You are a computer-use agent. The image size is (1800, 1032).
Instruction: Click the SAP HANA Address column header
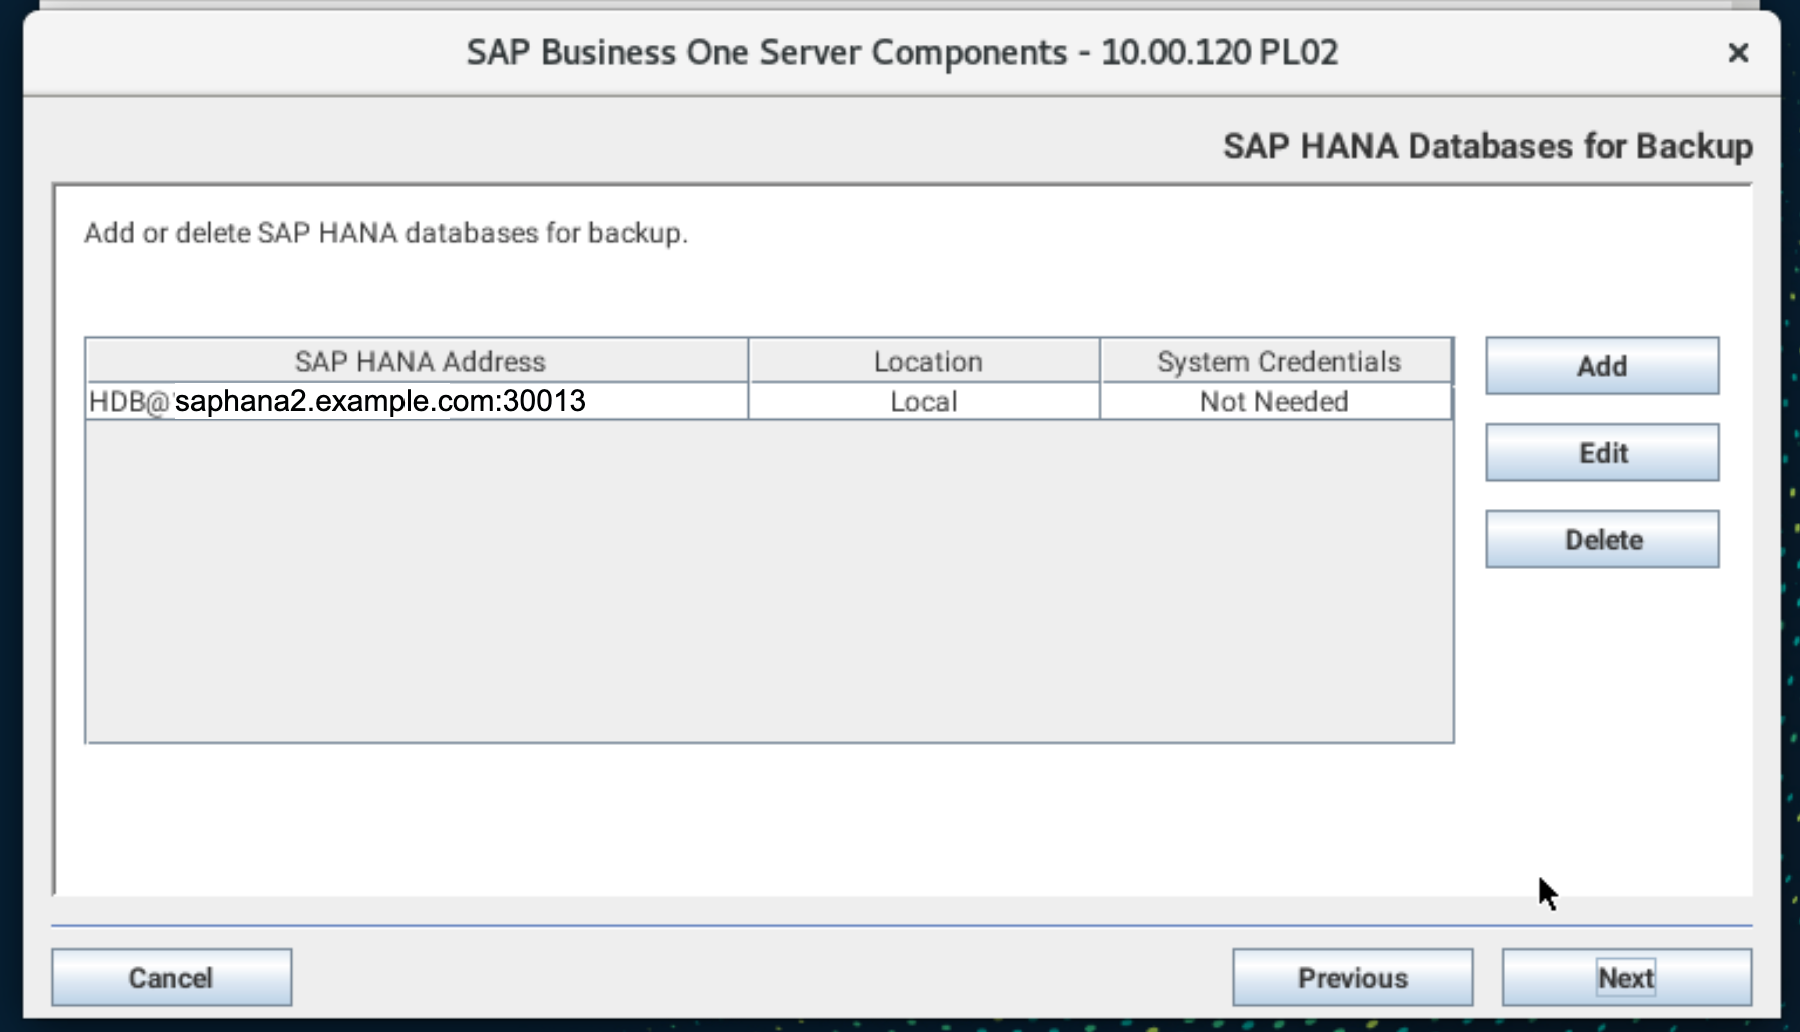(418, 361)
